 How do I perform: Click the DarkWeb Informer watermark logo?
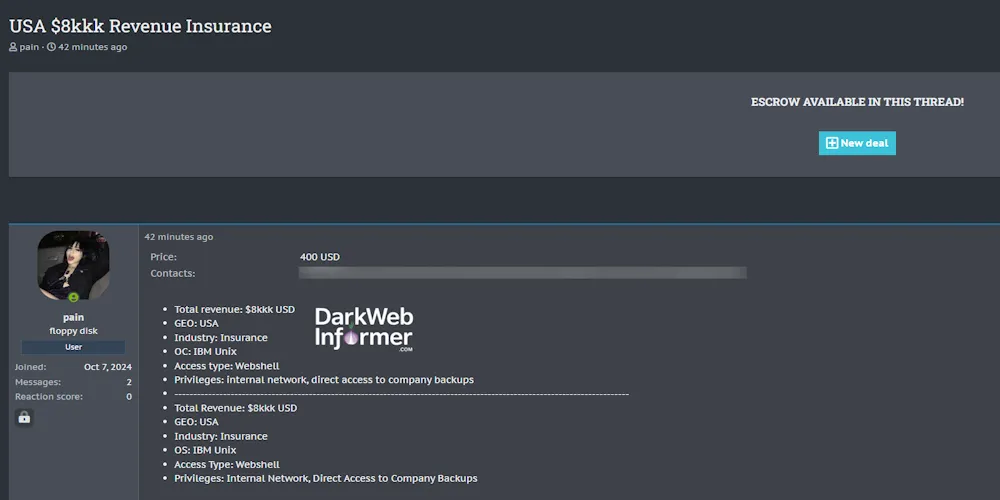click(x=364, y=329)
